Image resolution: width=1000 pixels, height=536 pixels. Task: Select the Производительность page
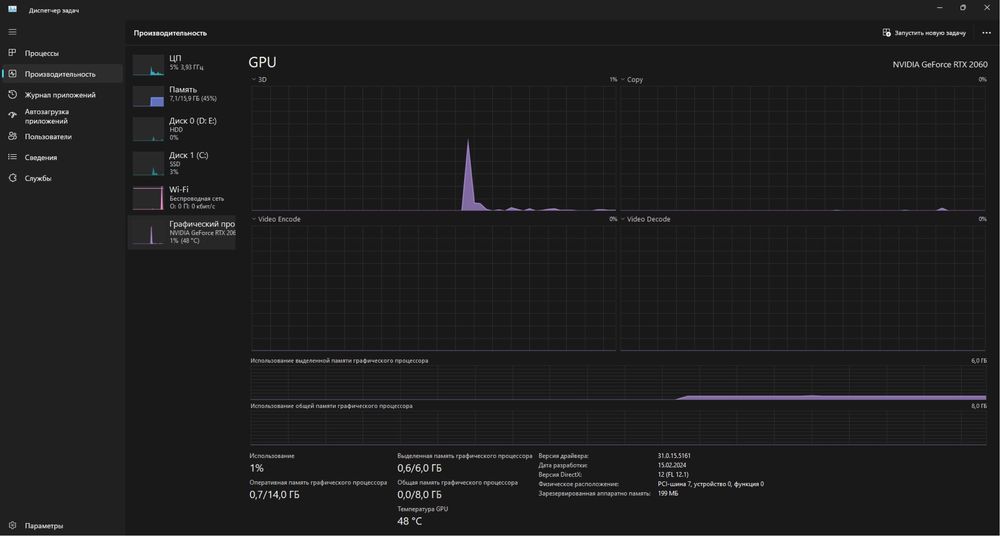62,74
